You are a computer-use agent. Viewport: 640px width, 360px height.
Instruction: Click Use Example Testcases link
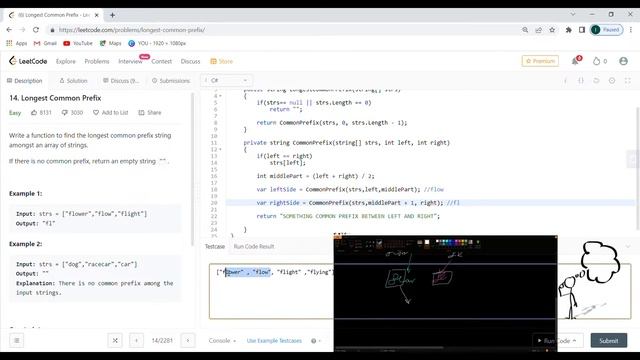tap(274, 340)
